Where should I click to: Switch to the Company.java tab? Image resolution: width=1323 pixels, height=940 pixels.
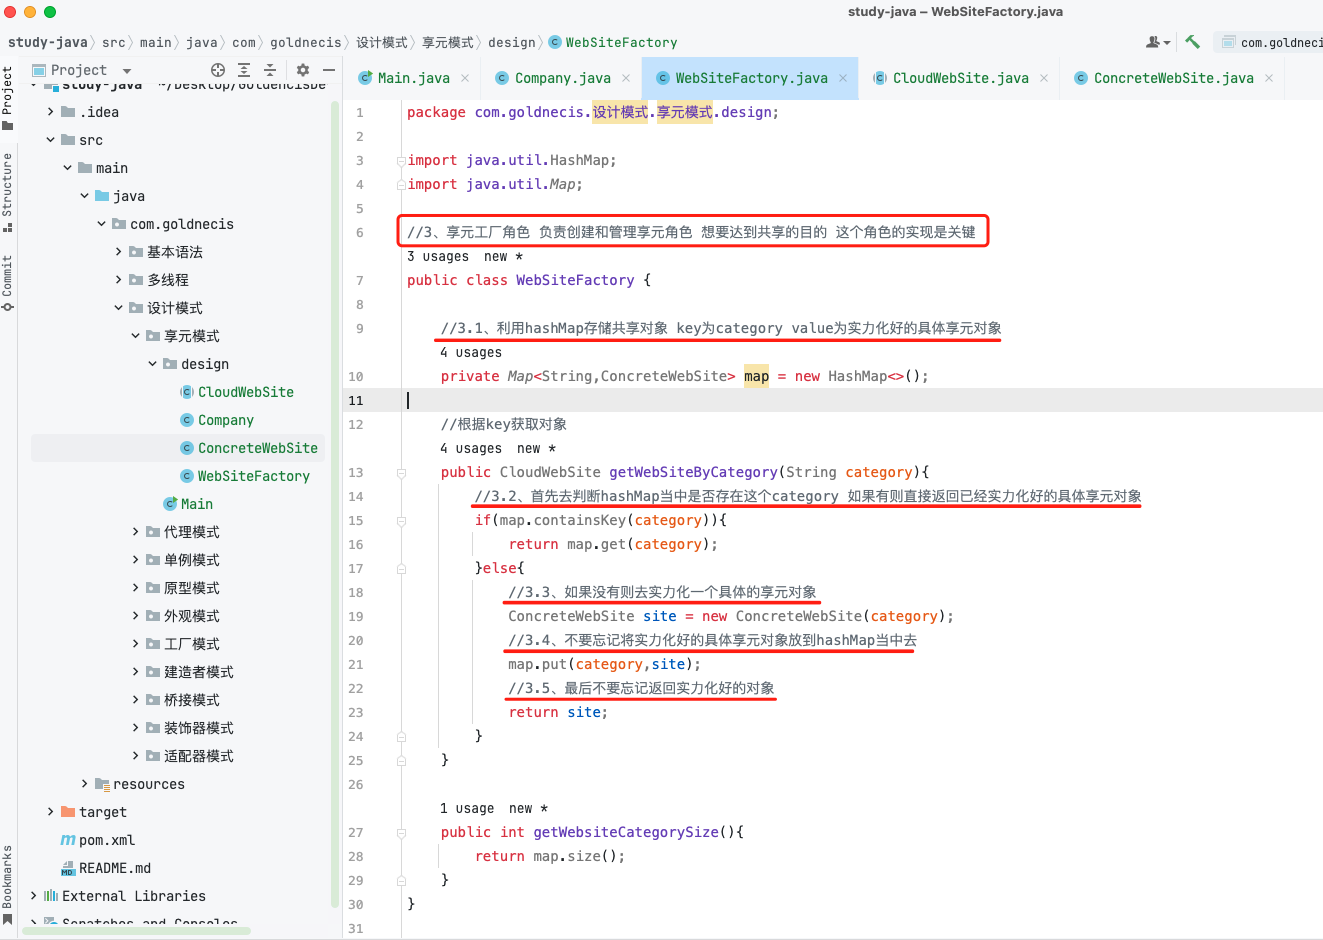click(563, 78)
